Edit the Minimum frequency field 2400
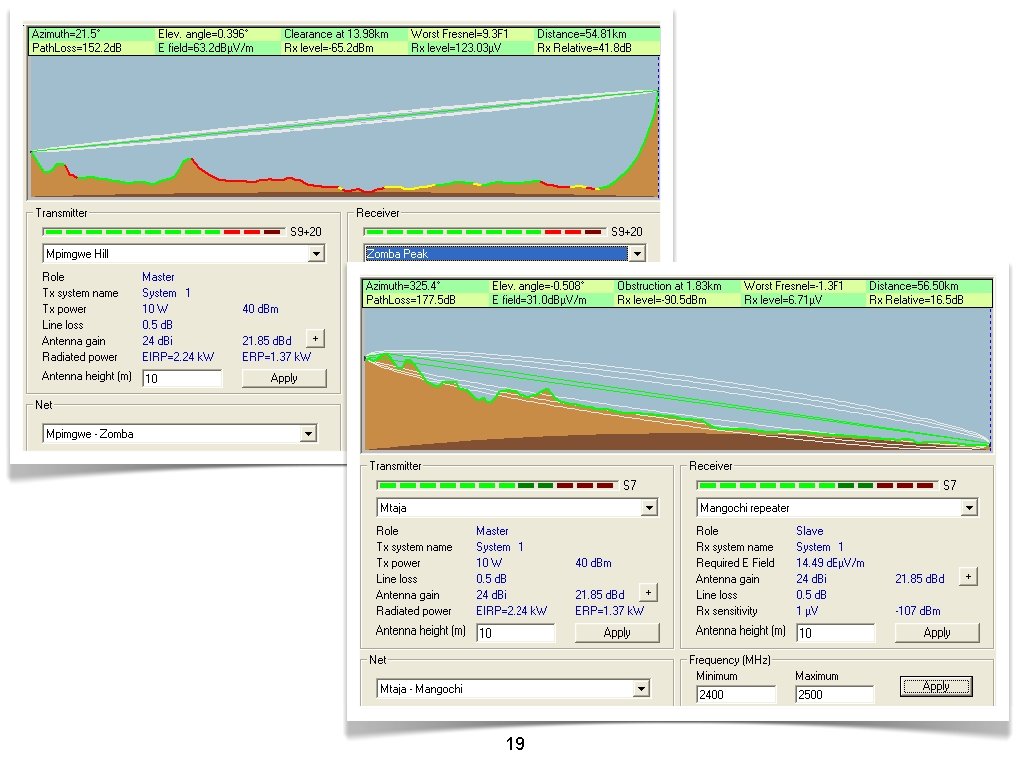The image size is (1024, 768). pos(736,695)
